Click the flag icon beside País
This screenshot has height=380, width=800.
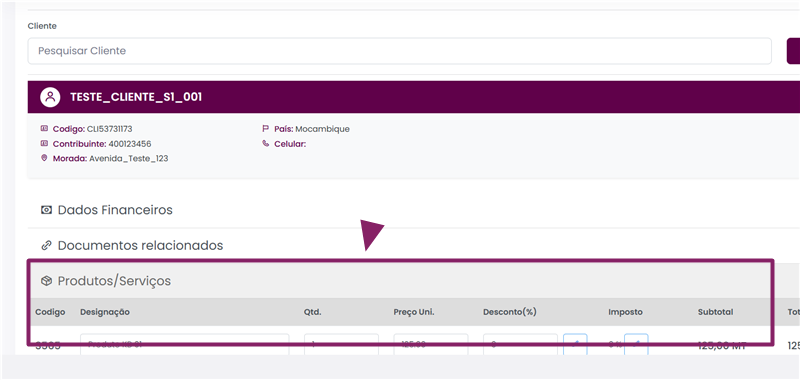coord(265,129)
